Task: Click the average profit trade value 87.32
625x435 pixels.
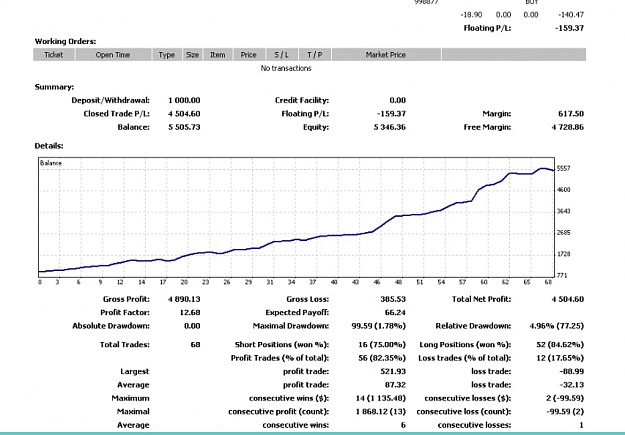Action: tap(395, 385)
